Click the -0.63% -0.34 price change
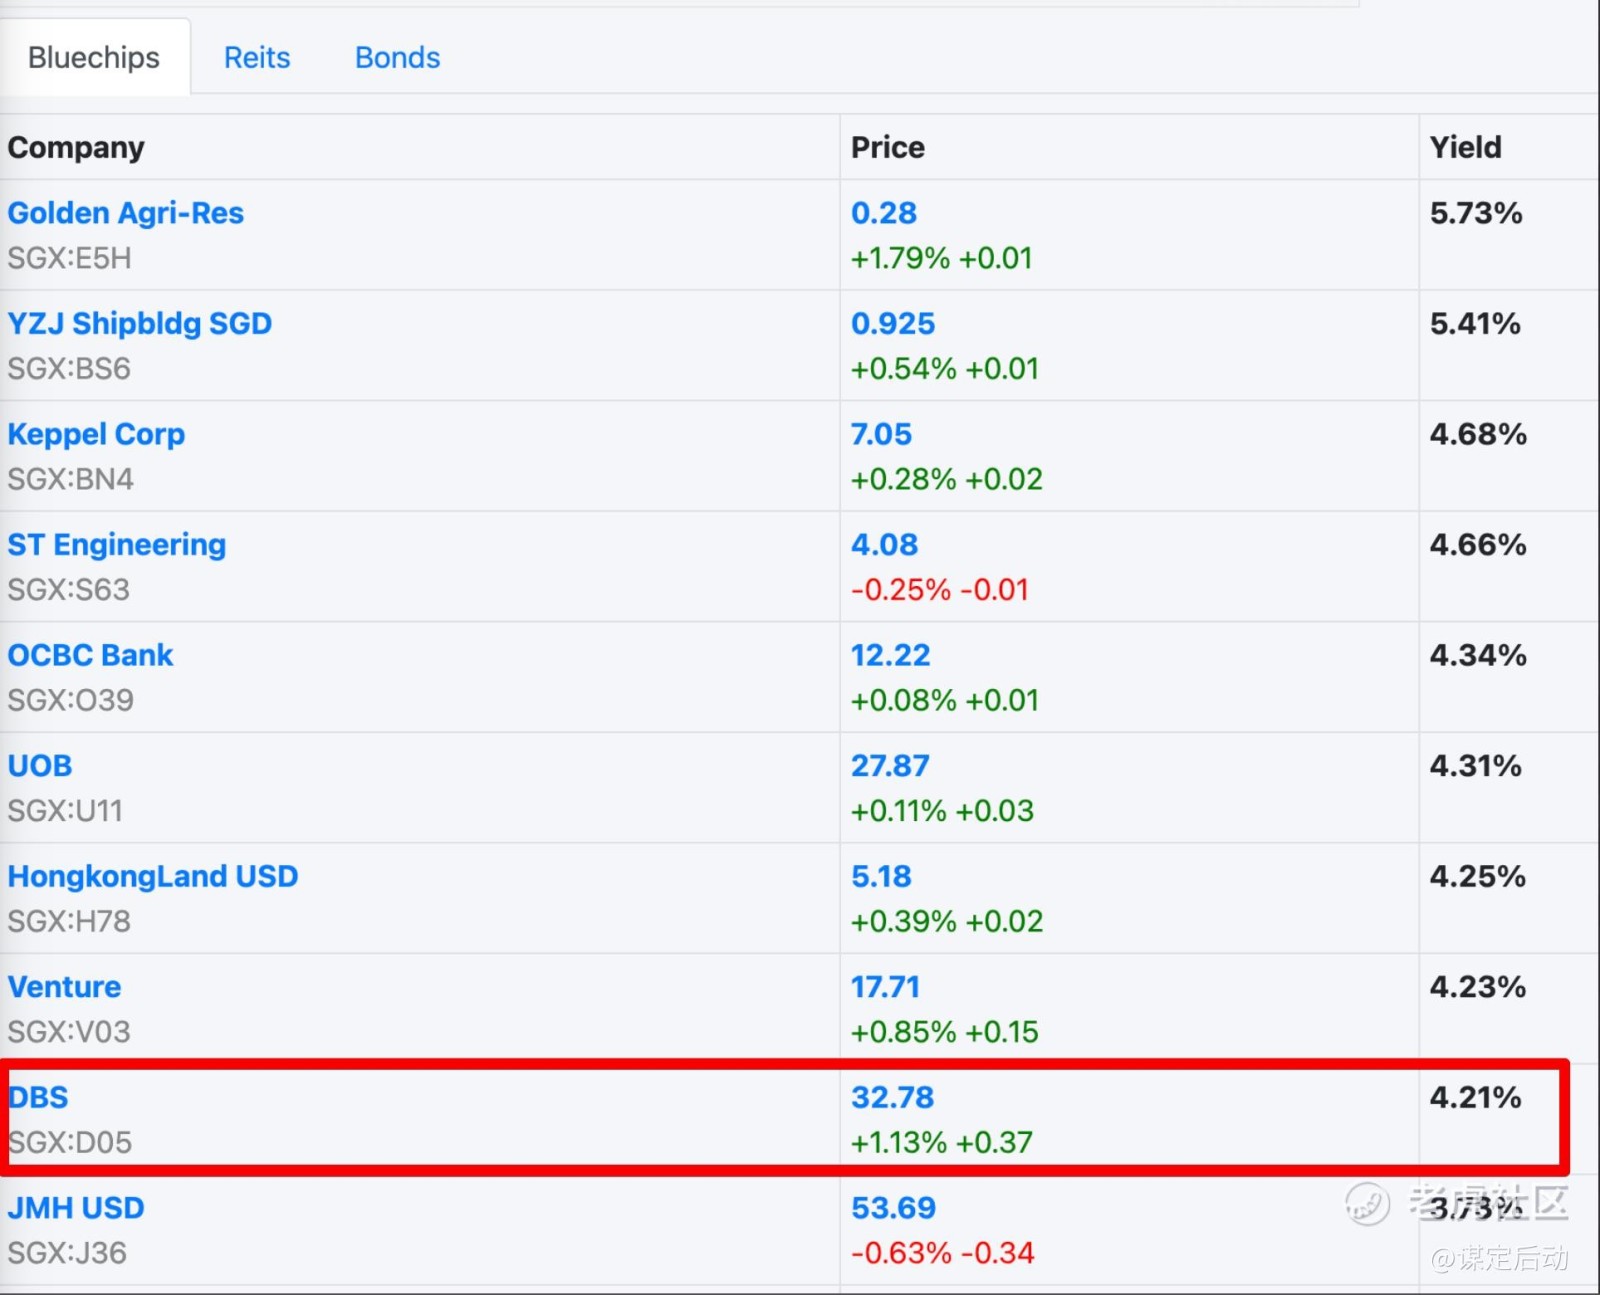 [943, 1253]
